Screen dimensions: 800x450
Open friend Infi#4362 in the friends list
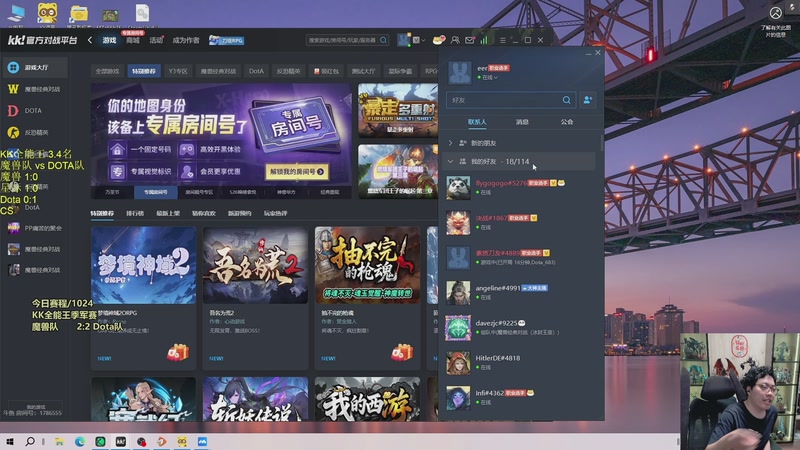[x=518, y=397]
